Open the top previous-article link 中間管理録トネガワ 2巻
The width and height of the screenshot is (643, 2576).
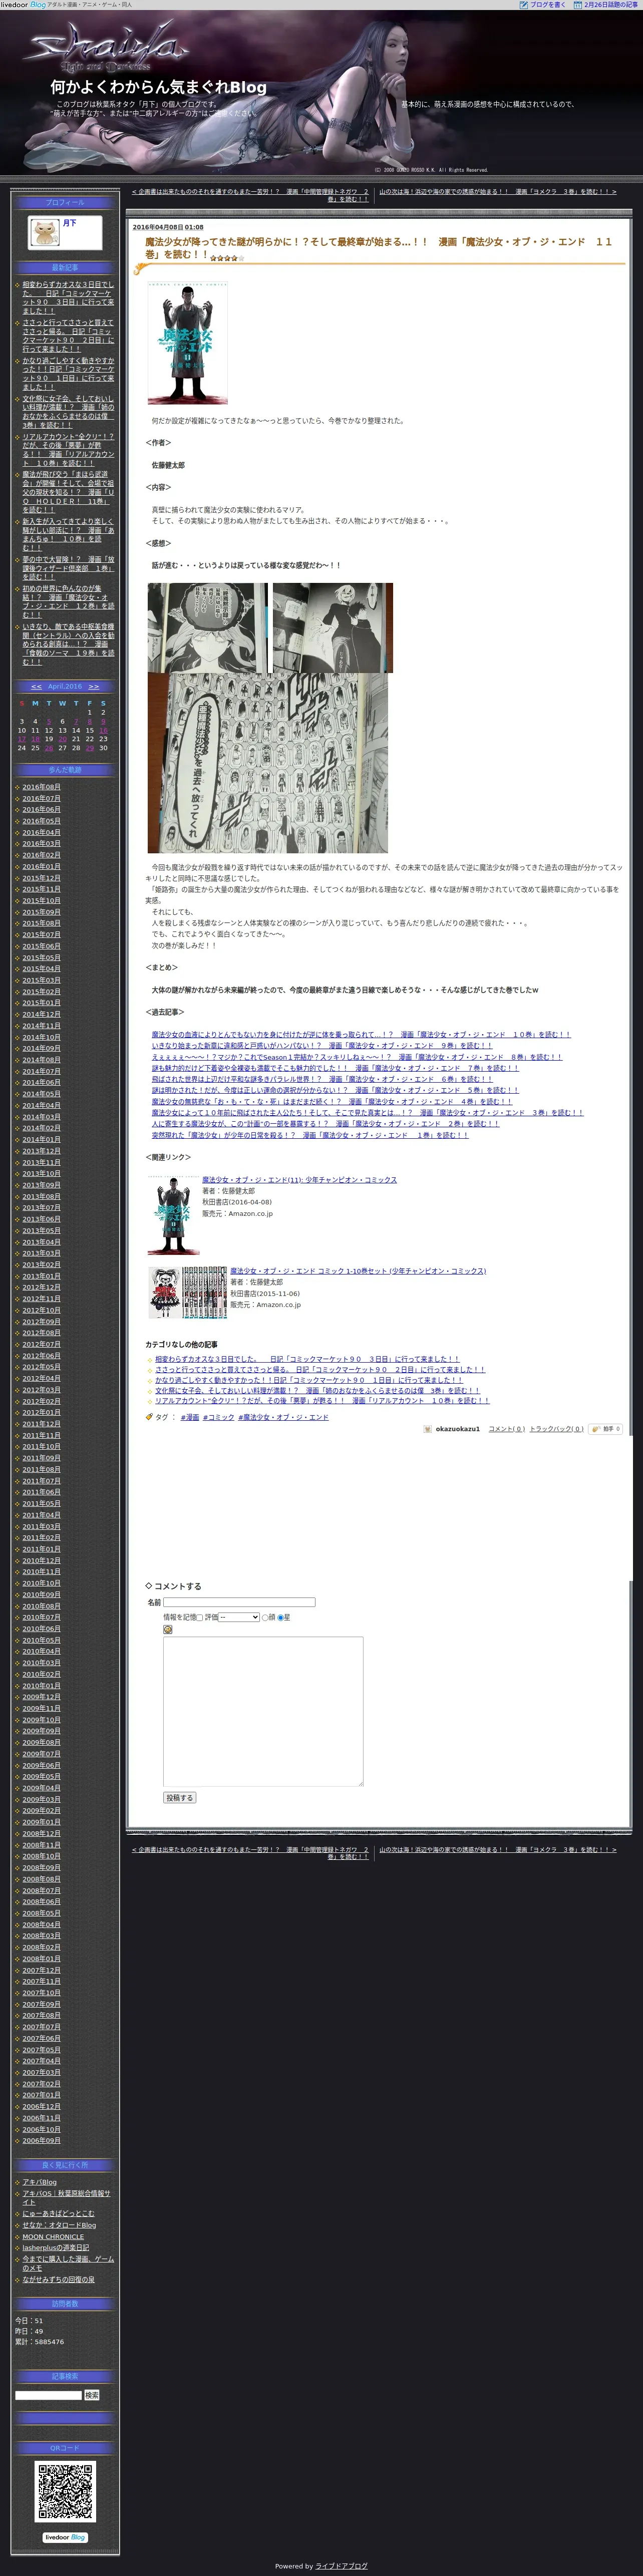click(250, 195)
